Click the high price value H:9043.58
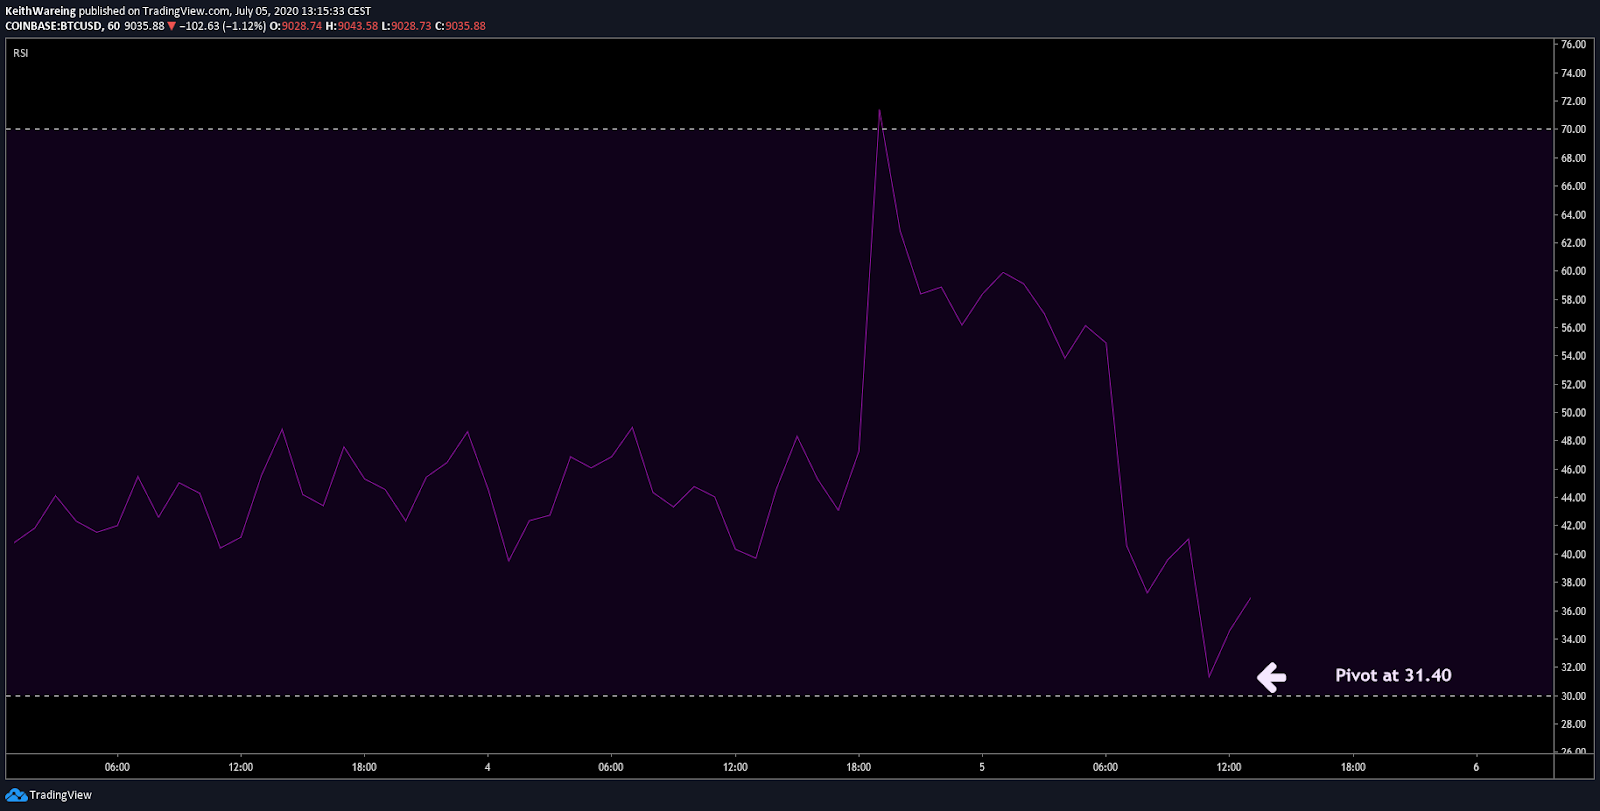The width and height of the screenshot is (1600, 811). pos(352,26)
